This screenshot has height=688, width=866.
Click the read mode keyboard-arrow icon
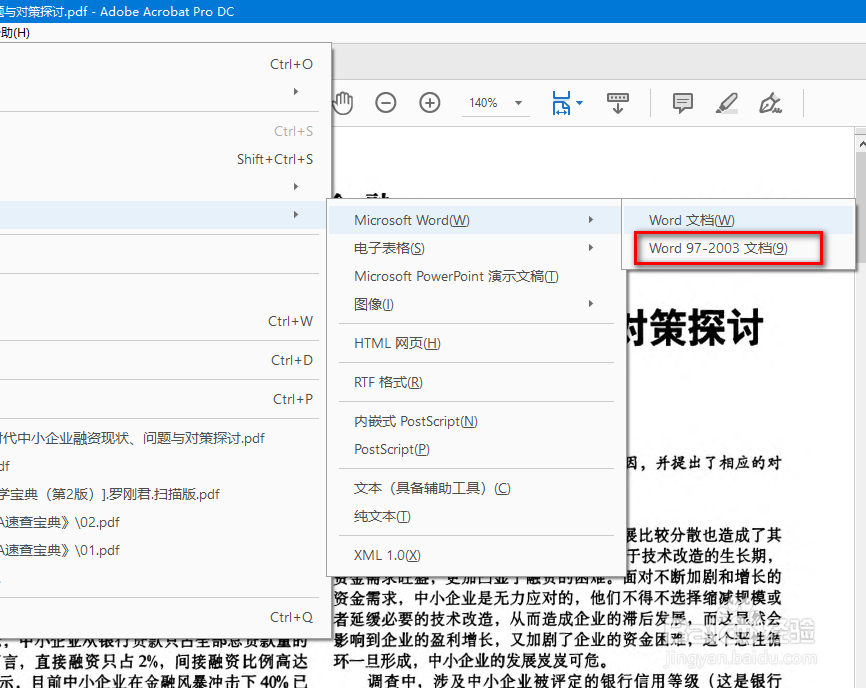coord(617,103)
